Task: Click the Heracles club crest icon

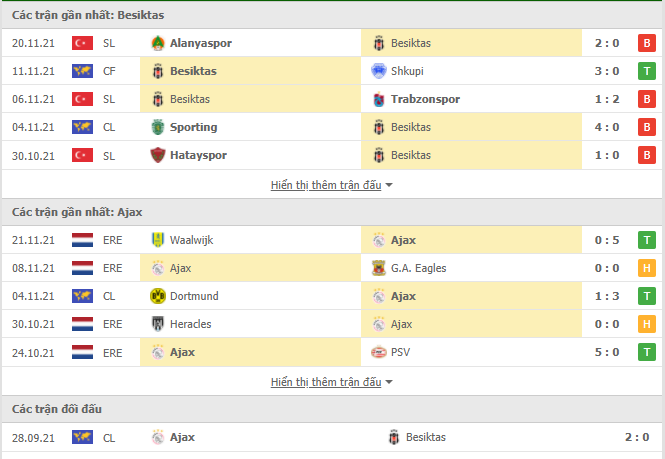Action: (158, 324)
